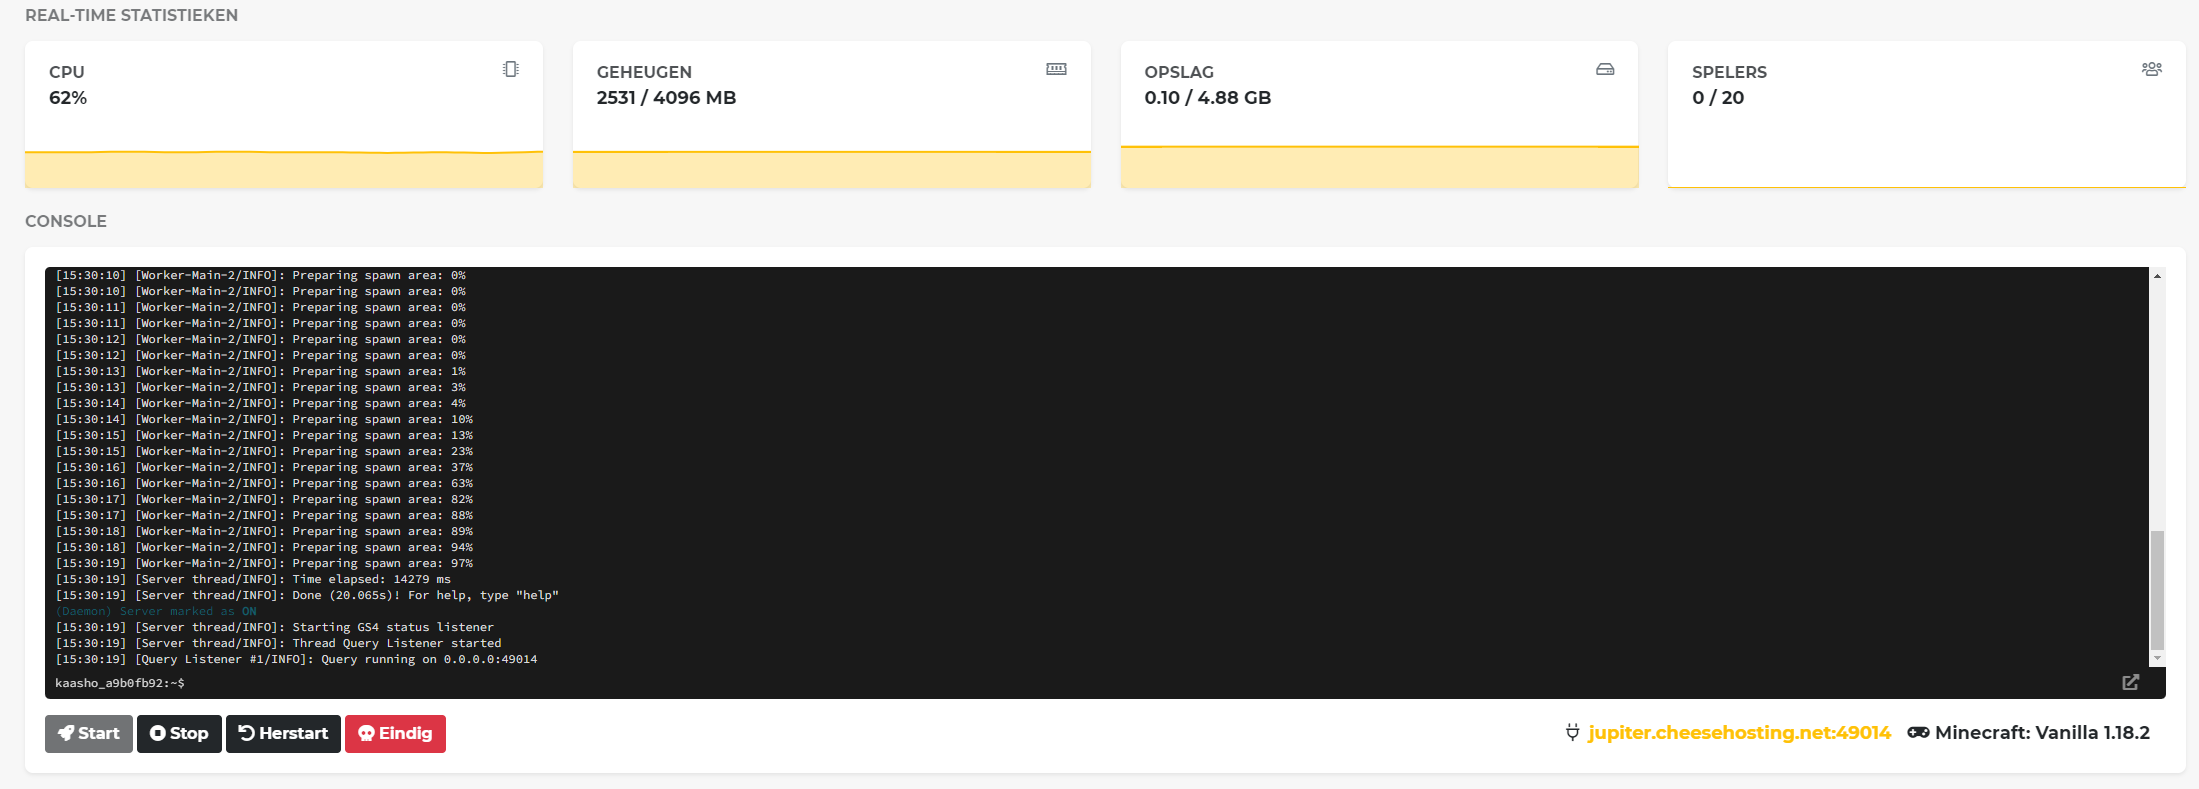The image size is (2199, 789).
Task: Open the jupiter.cheesehosting.net:49014 address link
Action: coord(1739,733)
